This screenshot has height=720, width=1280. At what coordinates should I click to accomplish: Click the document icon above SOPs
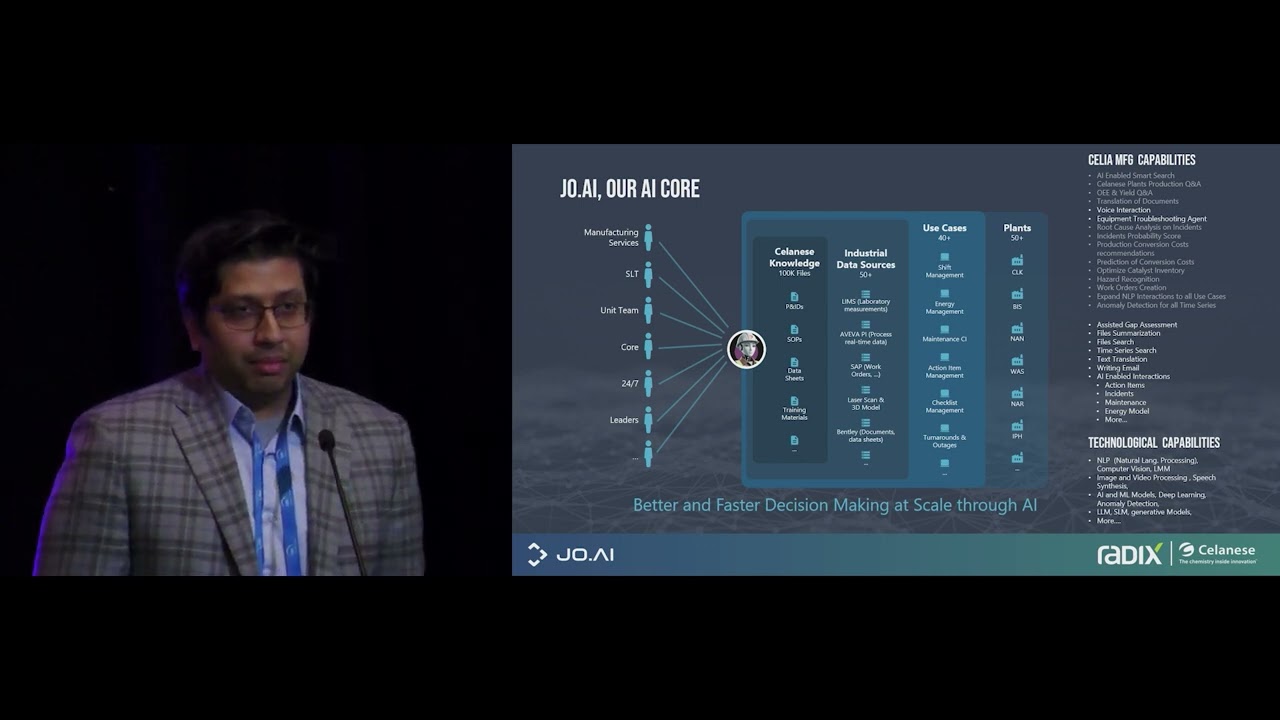coord(794,329)
